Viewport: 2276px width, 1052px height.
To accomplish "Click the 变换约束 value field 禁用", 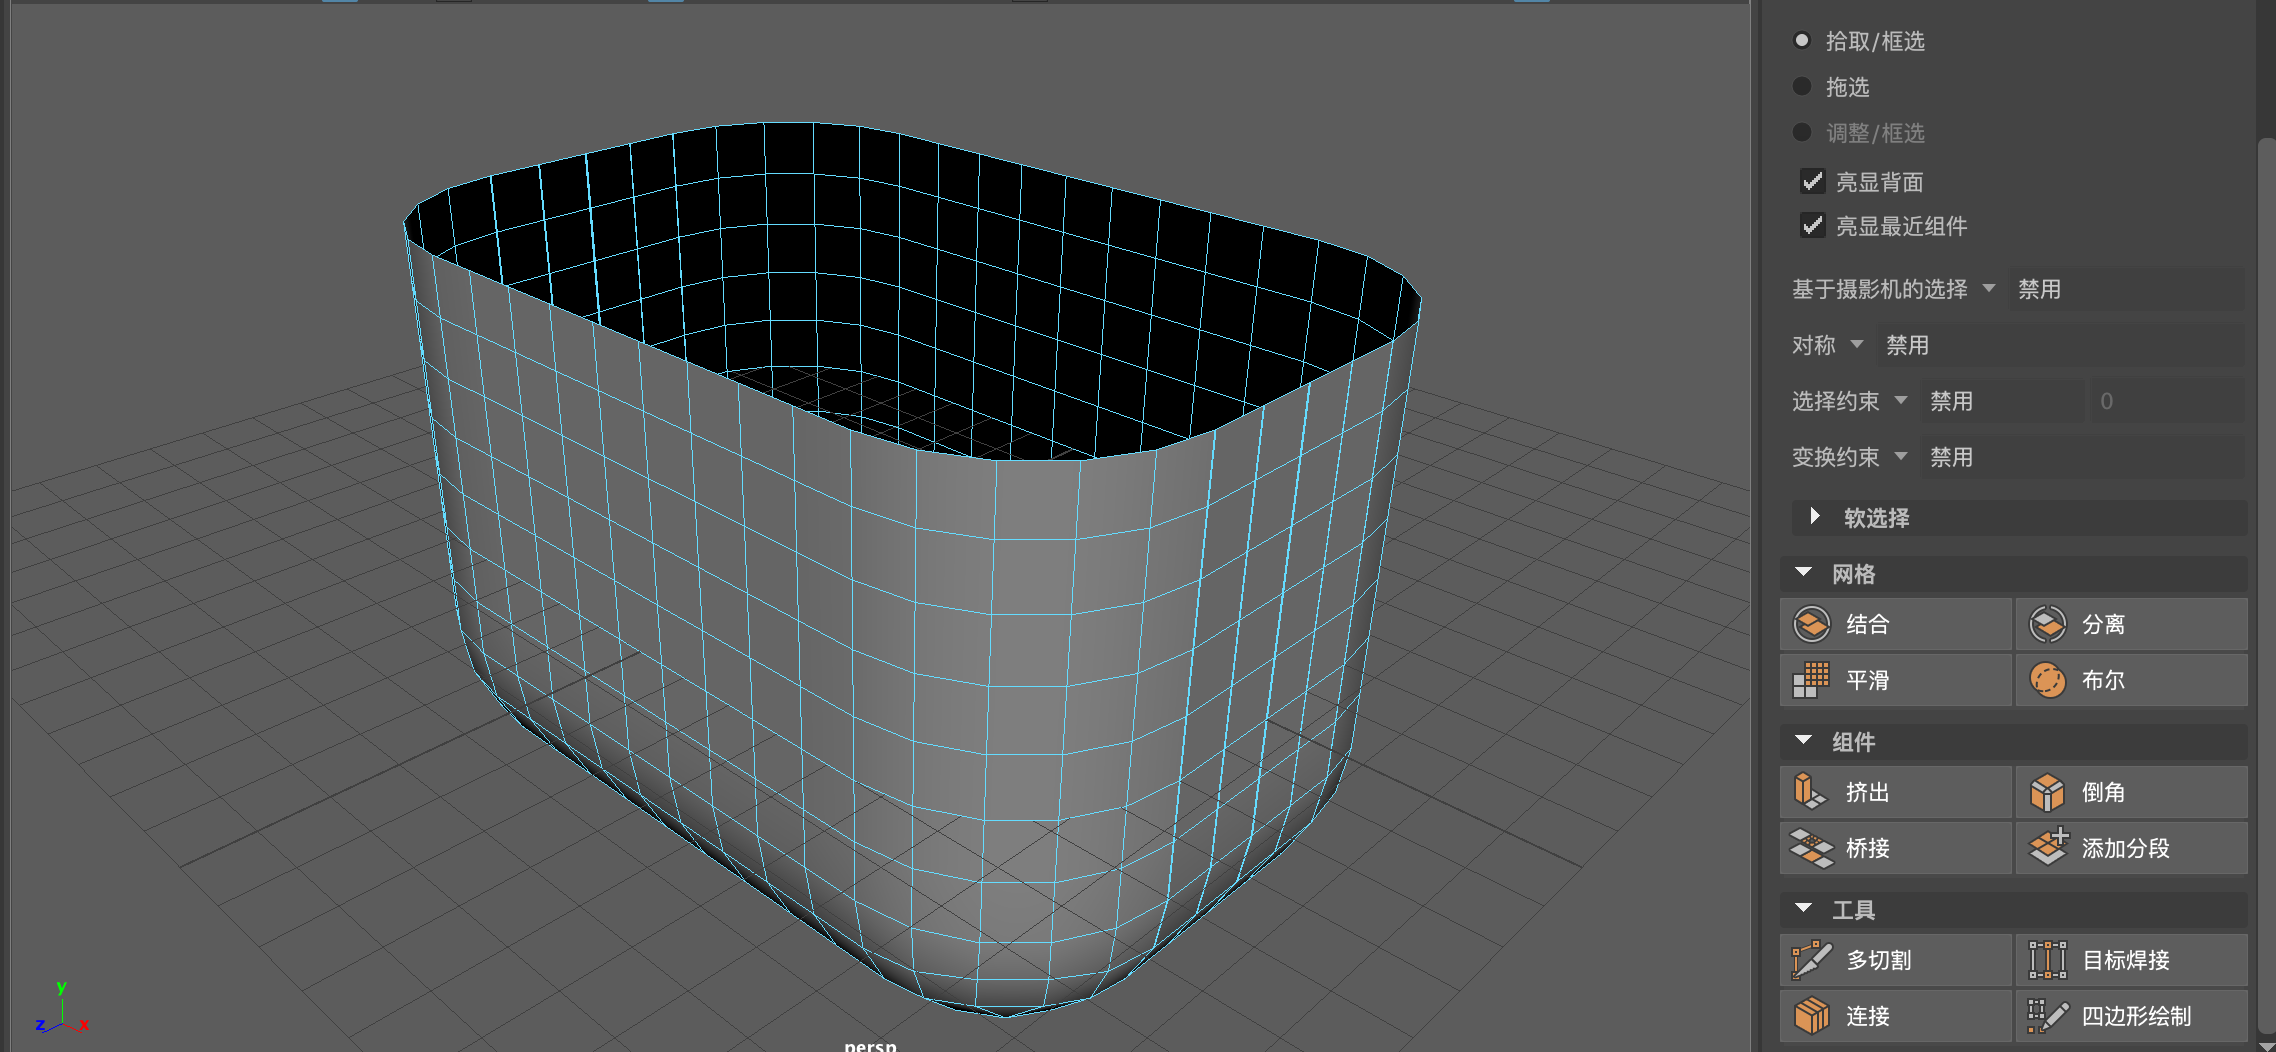I will coord(2082,457).
